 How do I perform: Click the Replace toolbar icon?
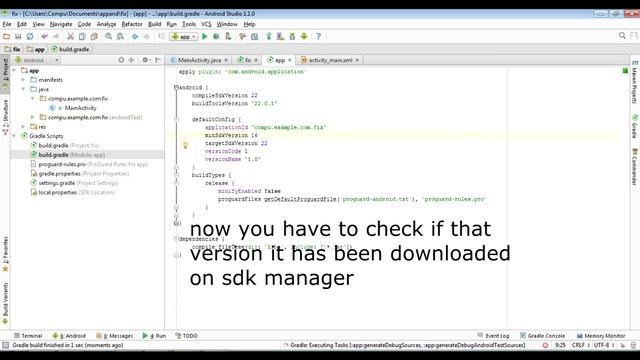coord(120,36)
